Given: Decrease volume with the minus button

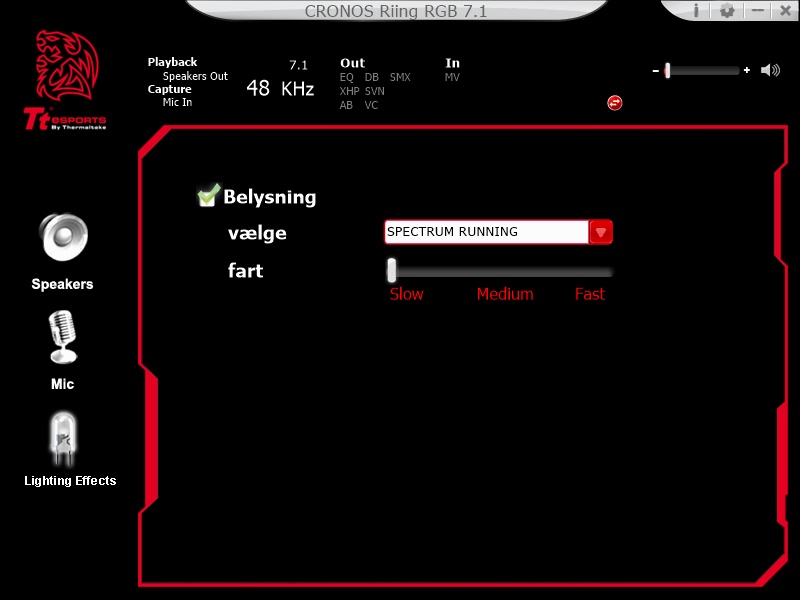Looking at the screenshot, I should (x=656, y=71).
